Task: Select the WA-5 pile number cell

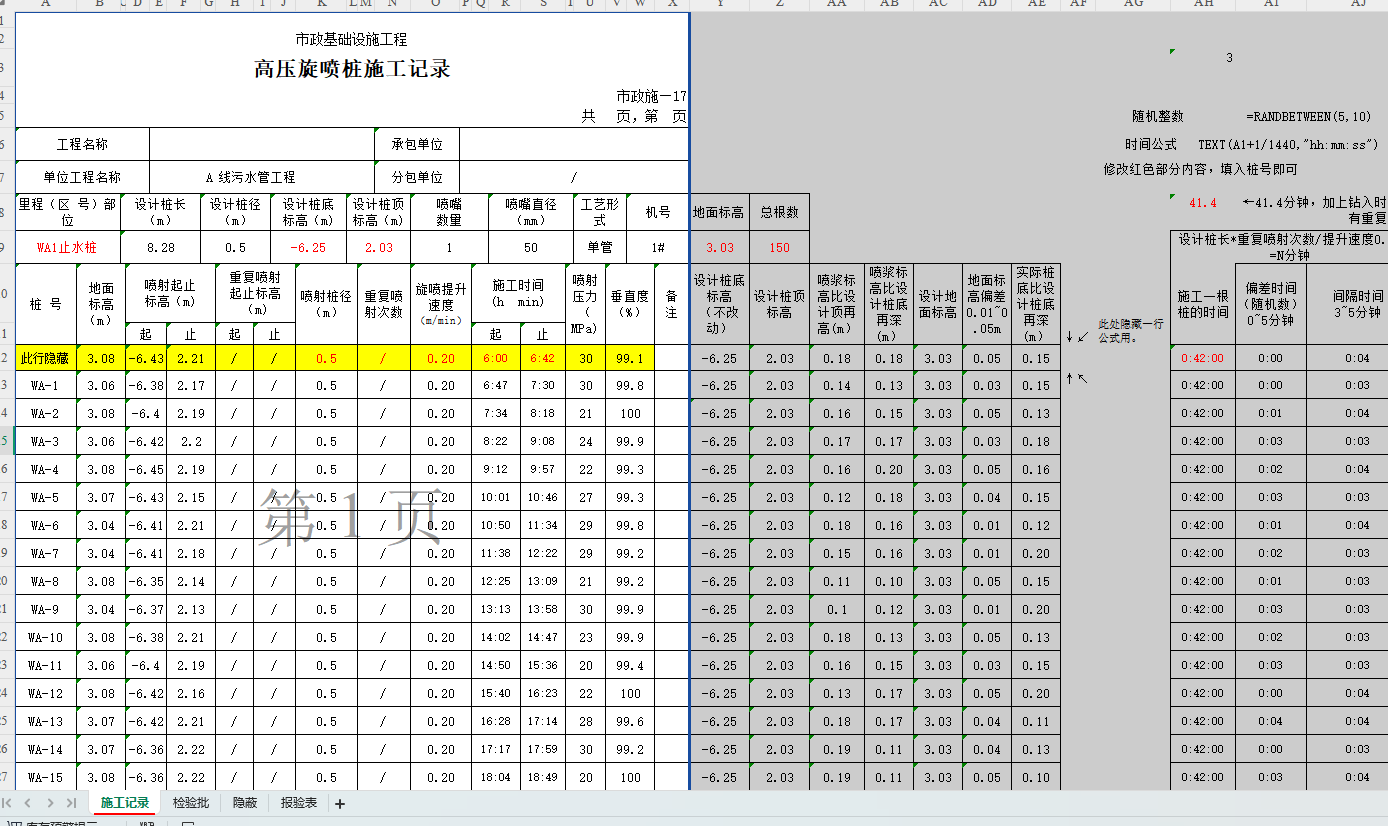Action: coord(46,497)
